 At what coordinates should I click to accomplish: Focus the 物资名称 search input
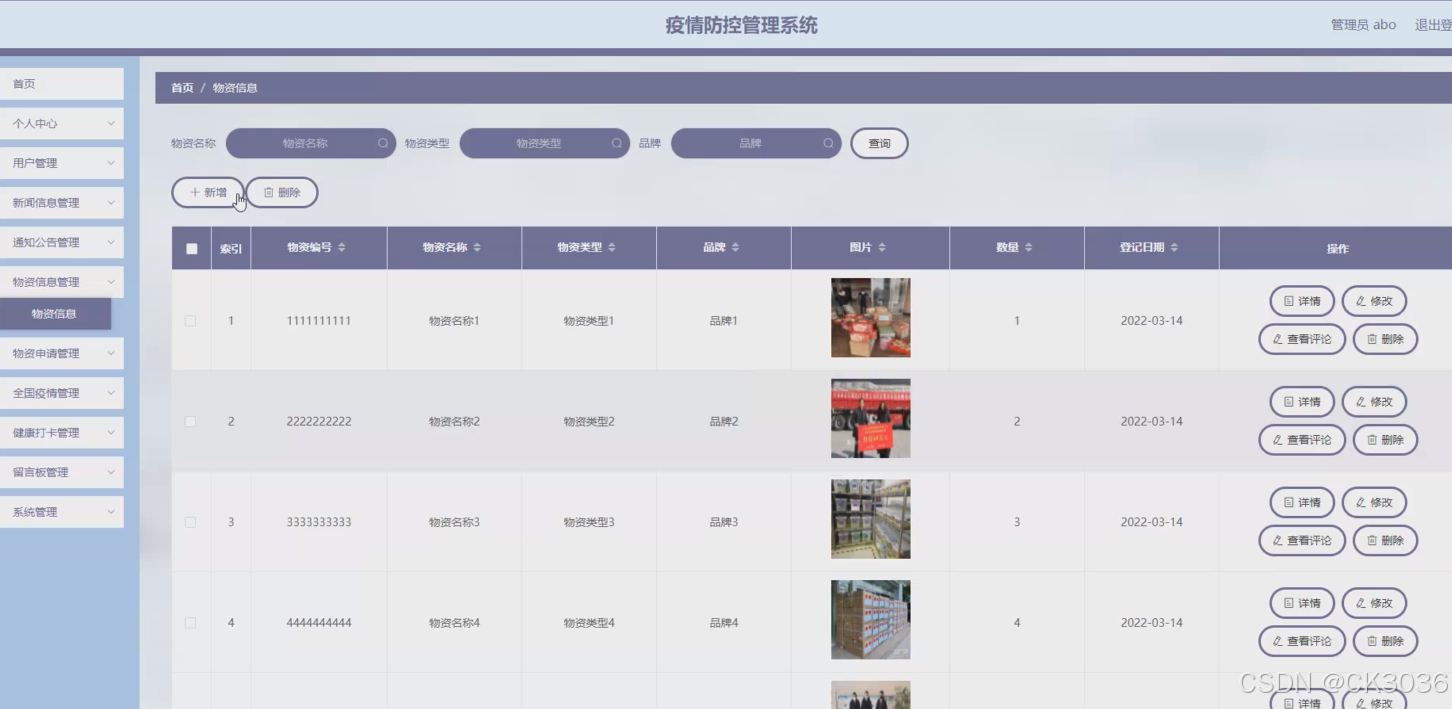[x=310, y=143]
